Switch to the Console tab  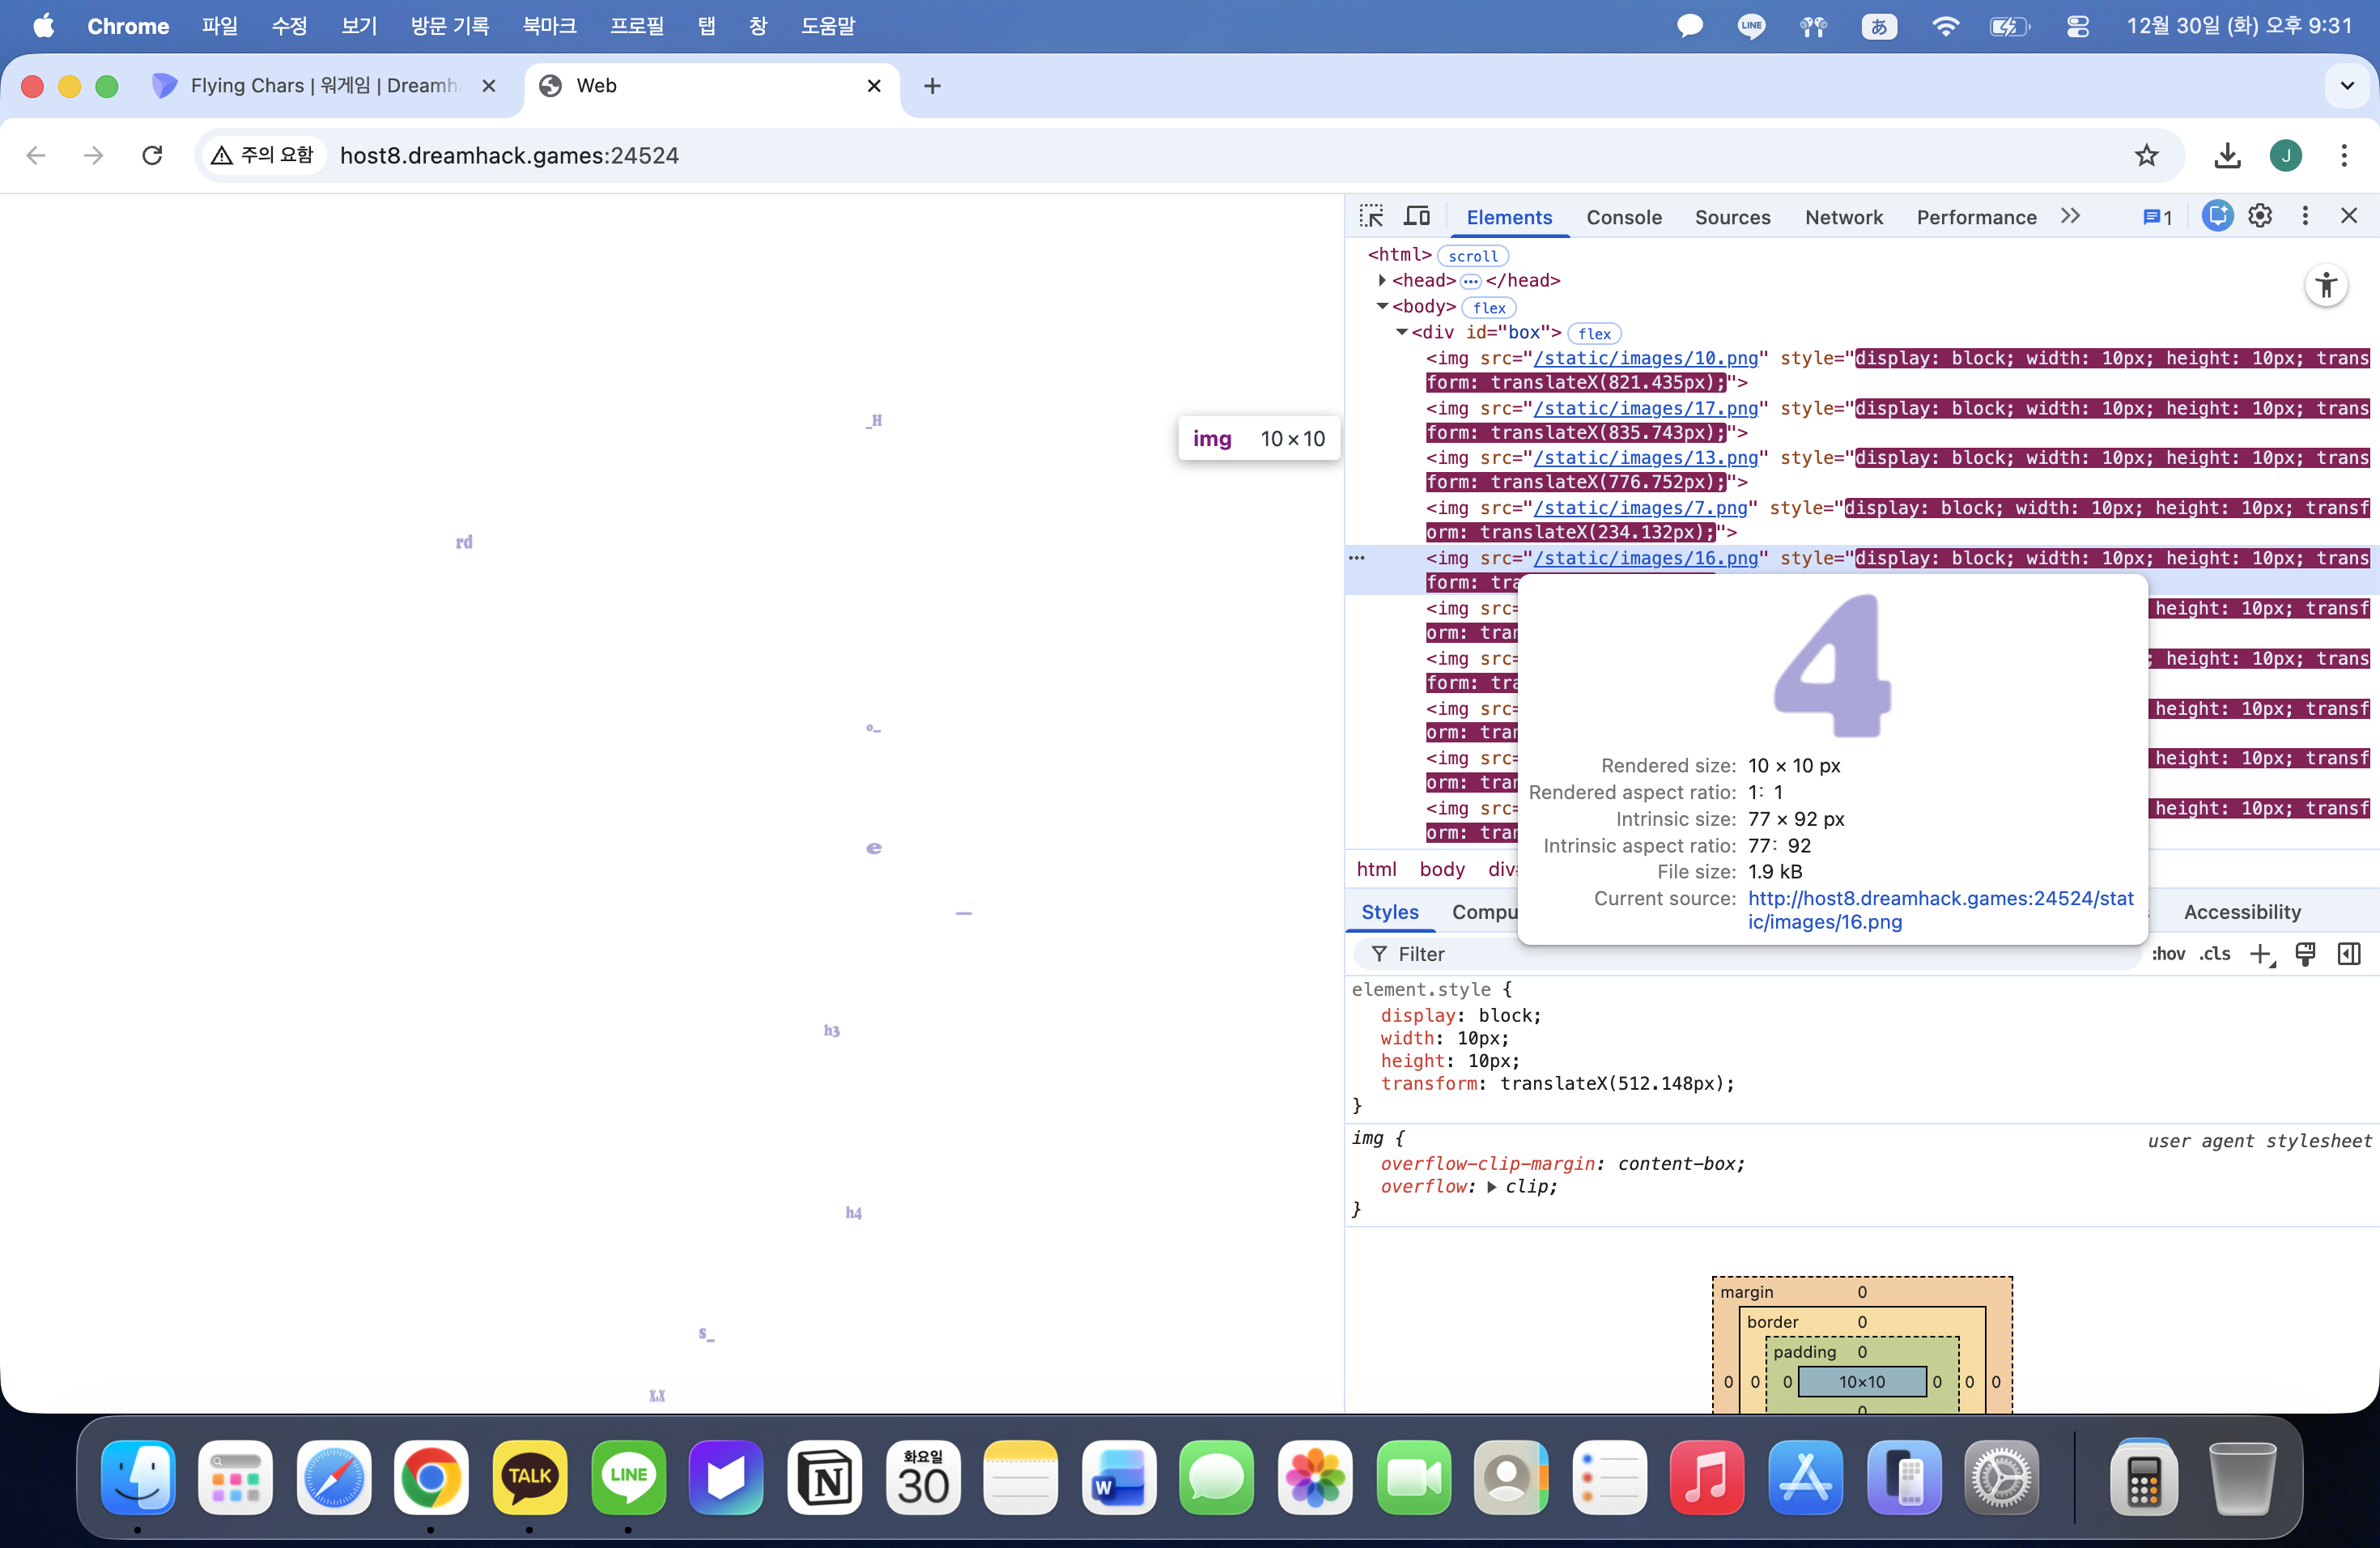pyautogui.click(x=1623, y=217)
